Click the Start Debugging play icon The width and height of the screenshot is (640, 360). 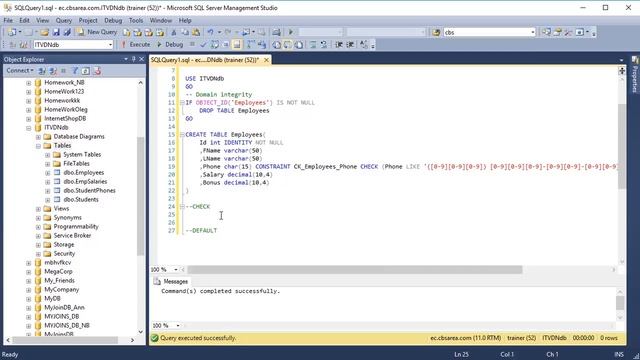pyautogui.click(x=291, y=32)
